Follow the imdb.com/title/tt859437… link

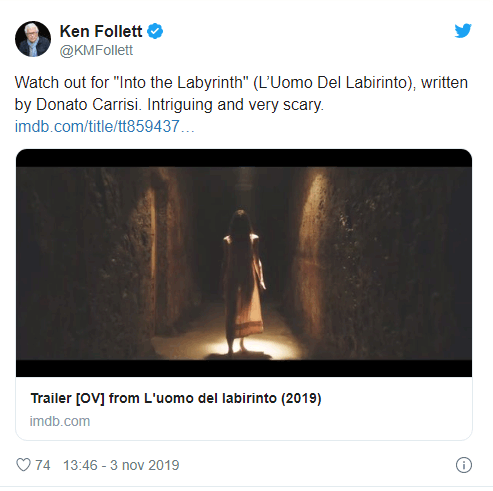click(104, 126)
